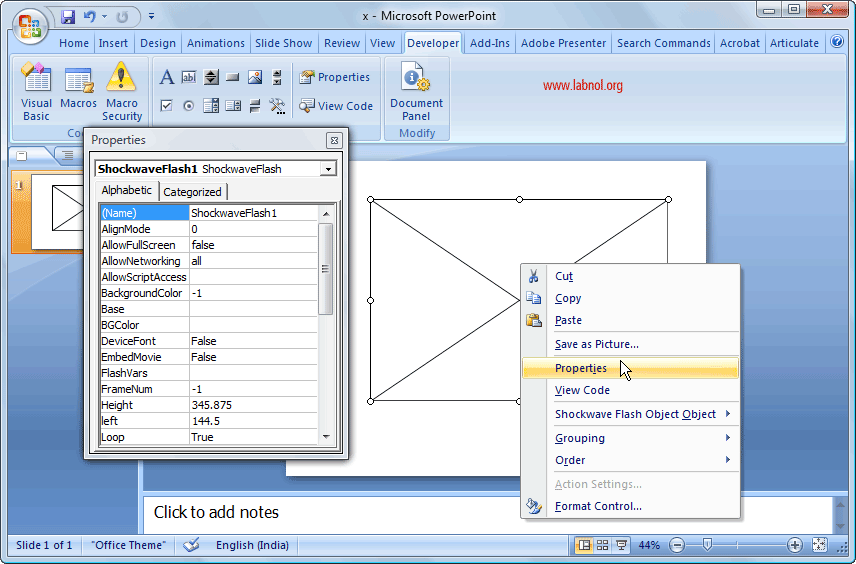
Task: Open Macro Security settings
Action: click(122, 91)
